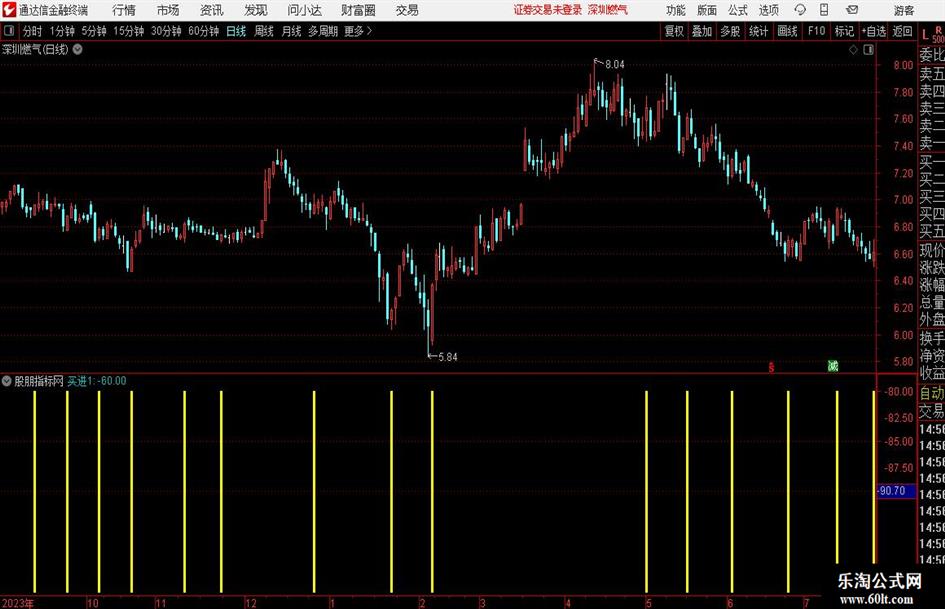Open the 选项 menu
The image size is (945, 609).
click(x=768, y=10)
